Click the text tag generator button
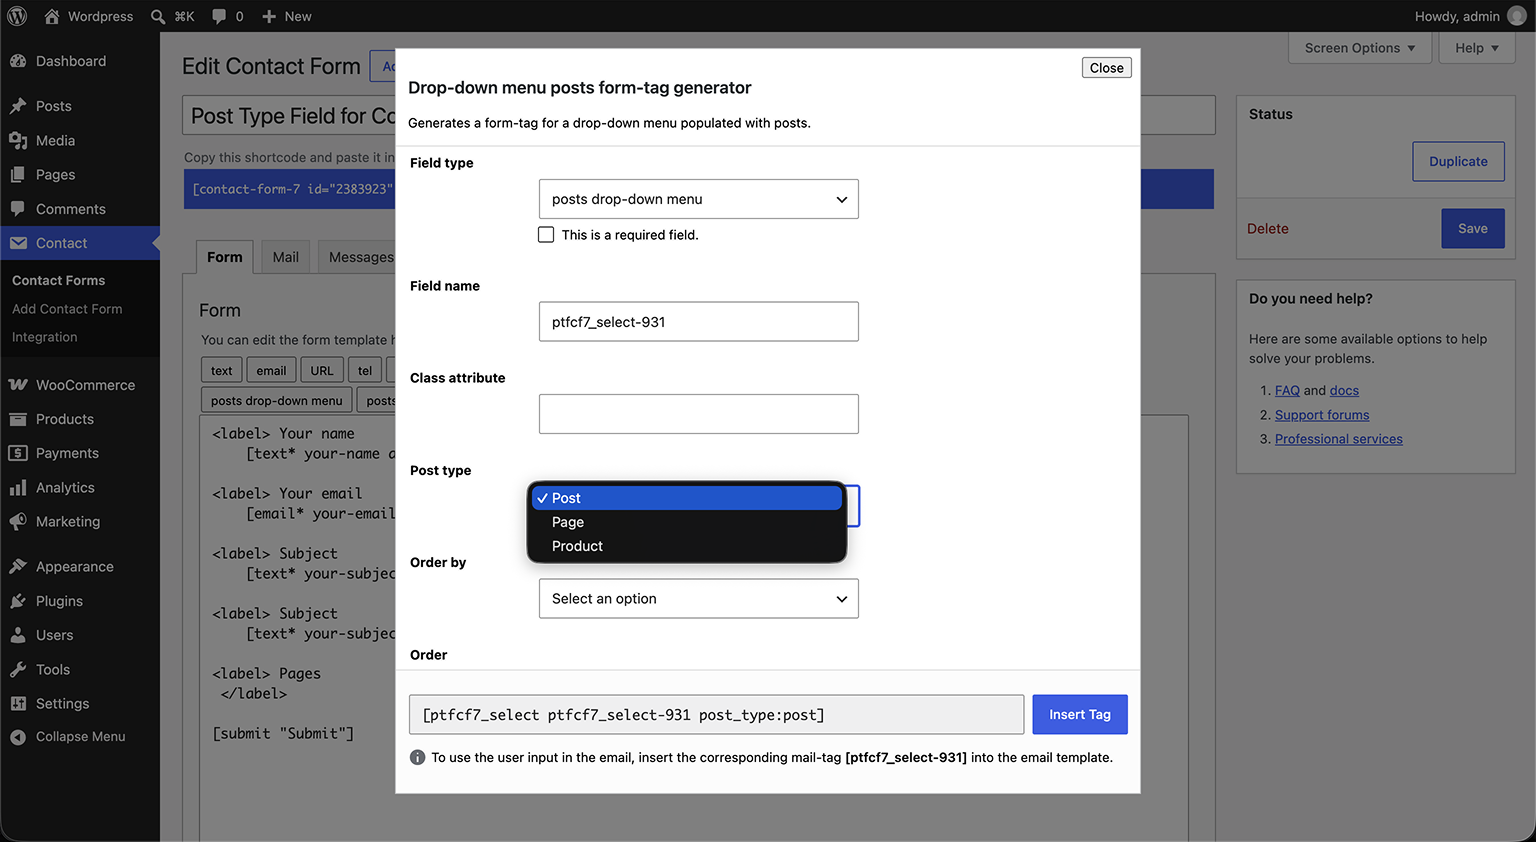Image resolution: width=1536 pixels, height=842 pixels. (x=222, y=371)
